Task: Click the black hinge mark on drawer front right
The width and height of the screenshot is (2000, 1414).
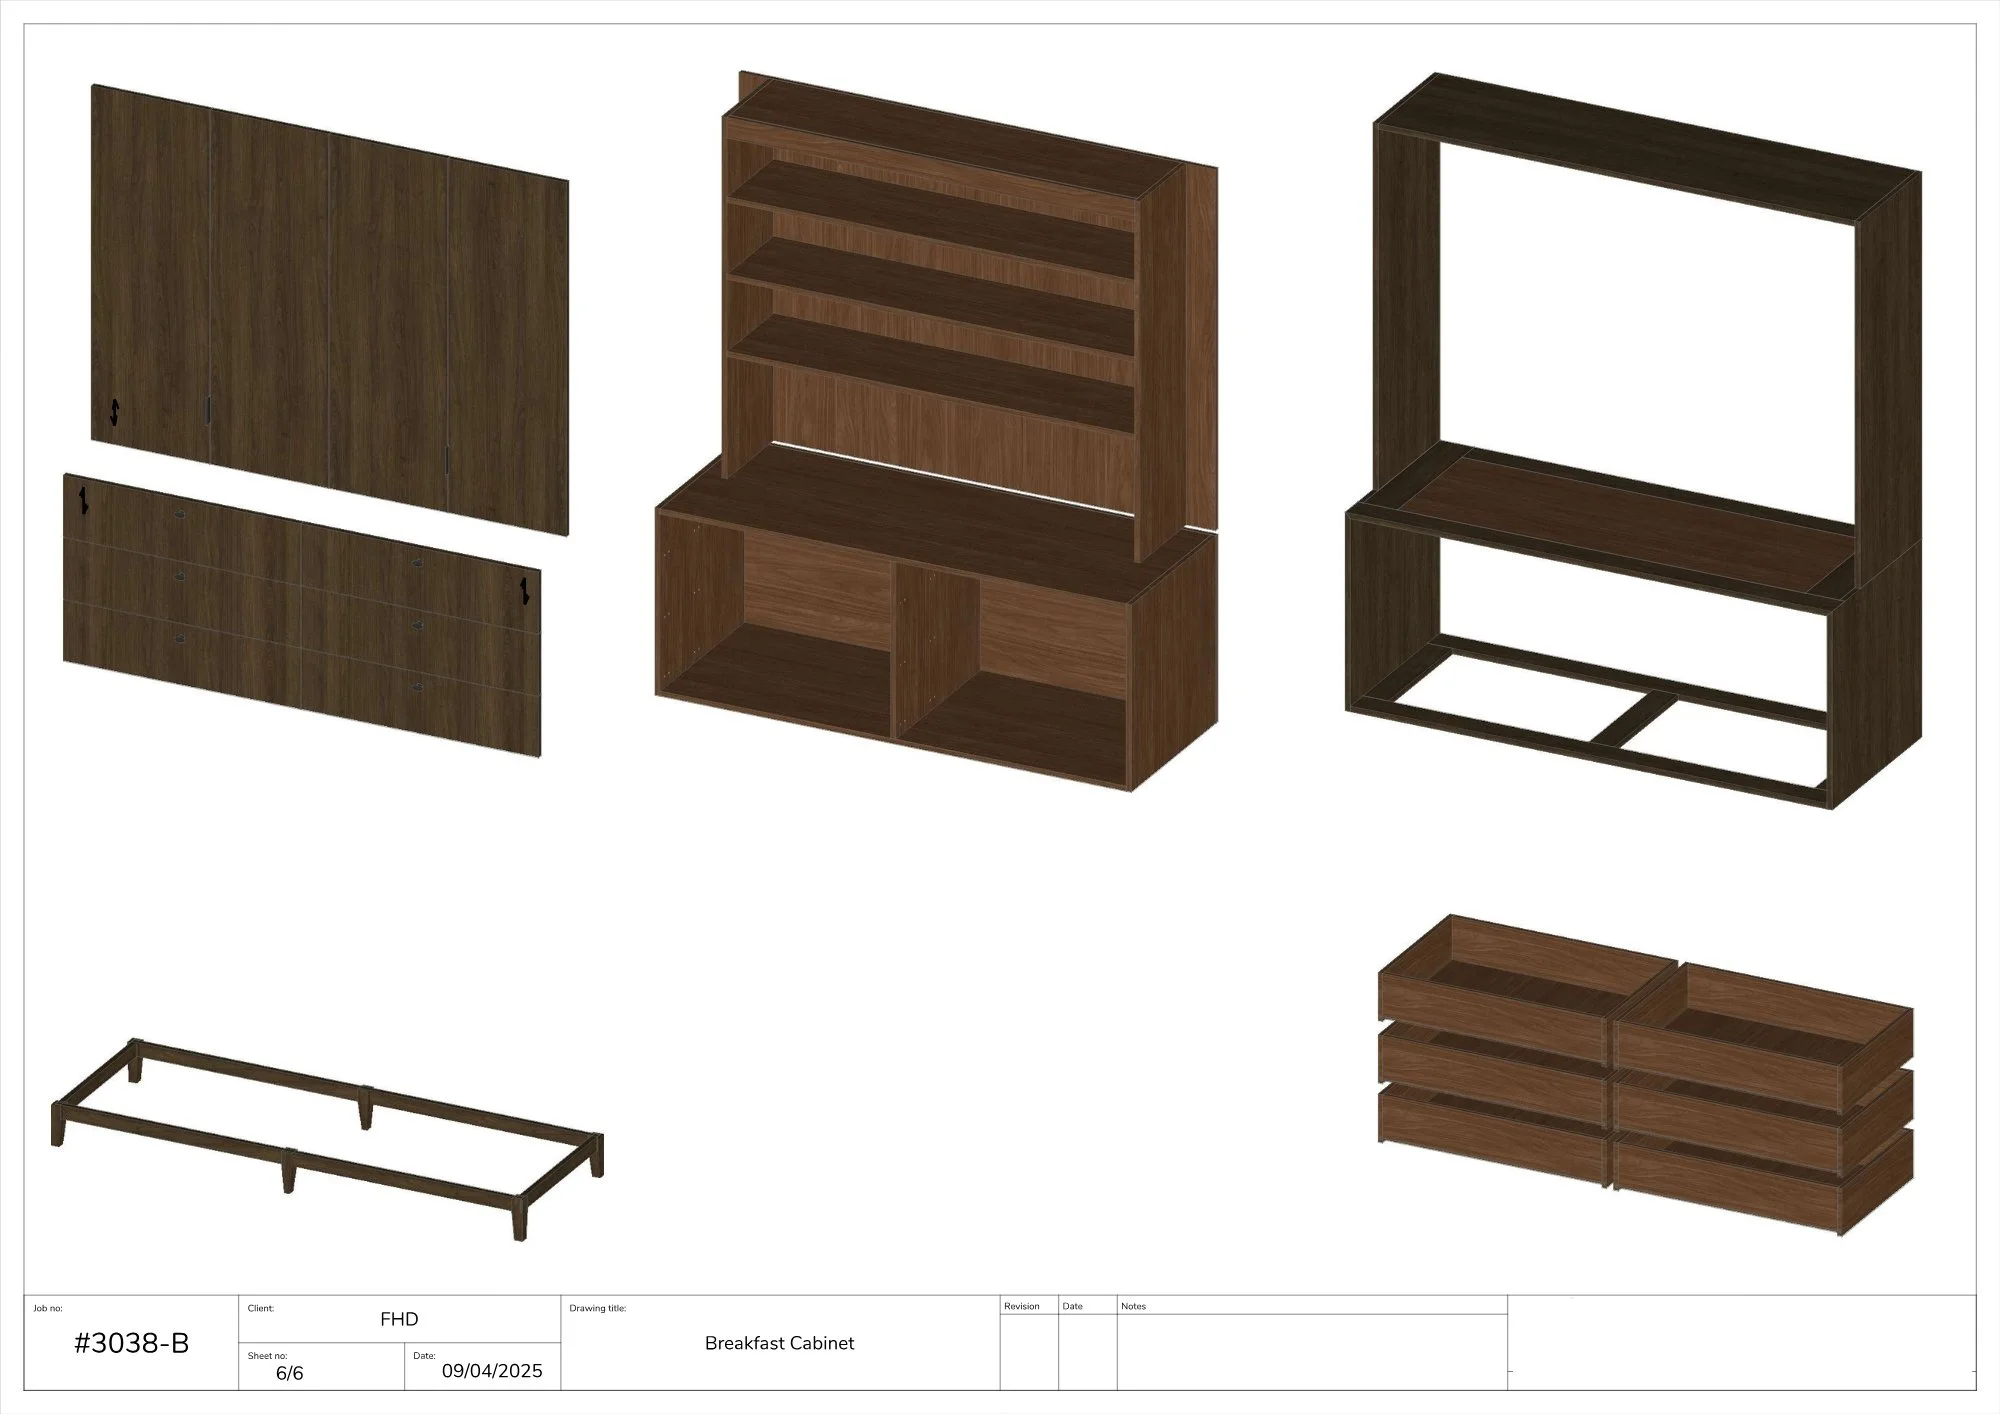Action: (x=523, y=591)
